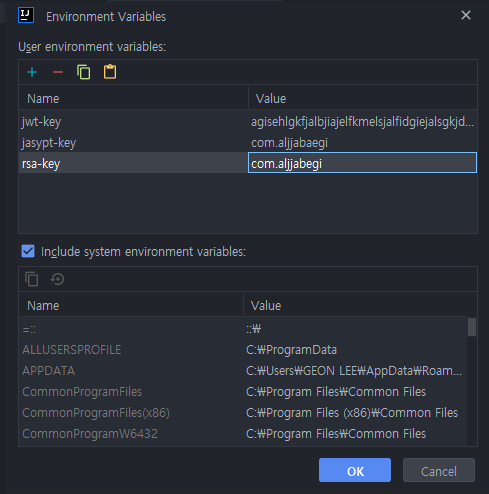Select the CommonProgramFiles(x86) variable name
Image resolution: width=489 pixels, height=494 pixels.
click(96, 413)
